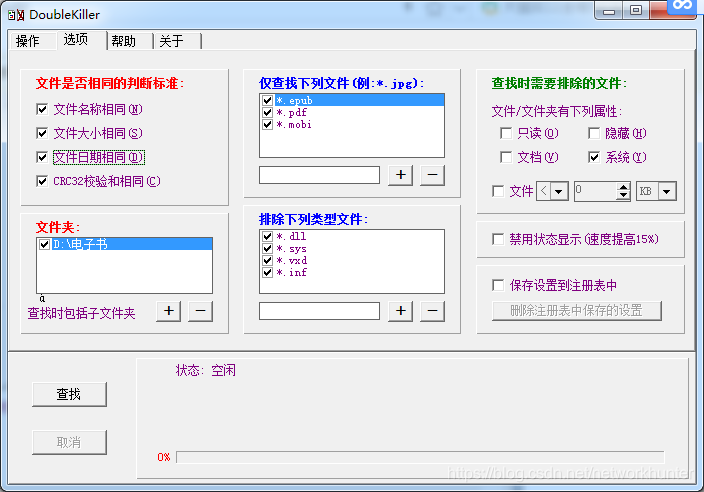This screenshot has height=492, width=704.
Task: Click the file size number field
Action: (595, 192)
